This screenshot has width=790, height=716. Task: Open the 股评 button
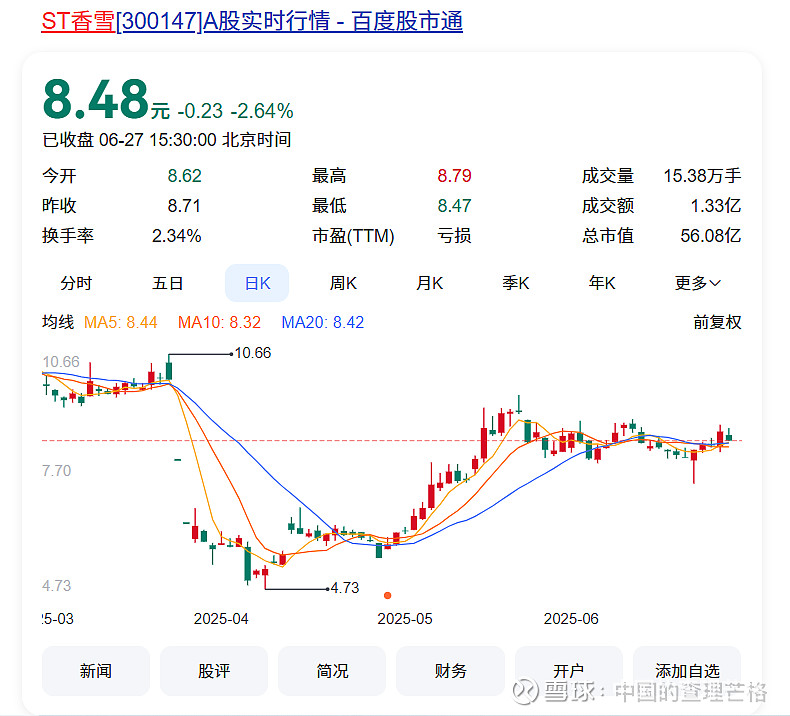pos(214,671)
